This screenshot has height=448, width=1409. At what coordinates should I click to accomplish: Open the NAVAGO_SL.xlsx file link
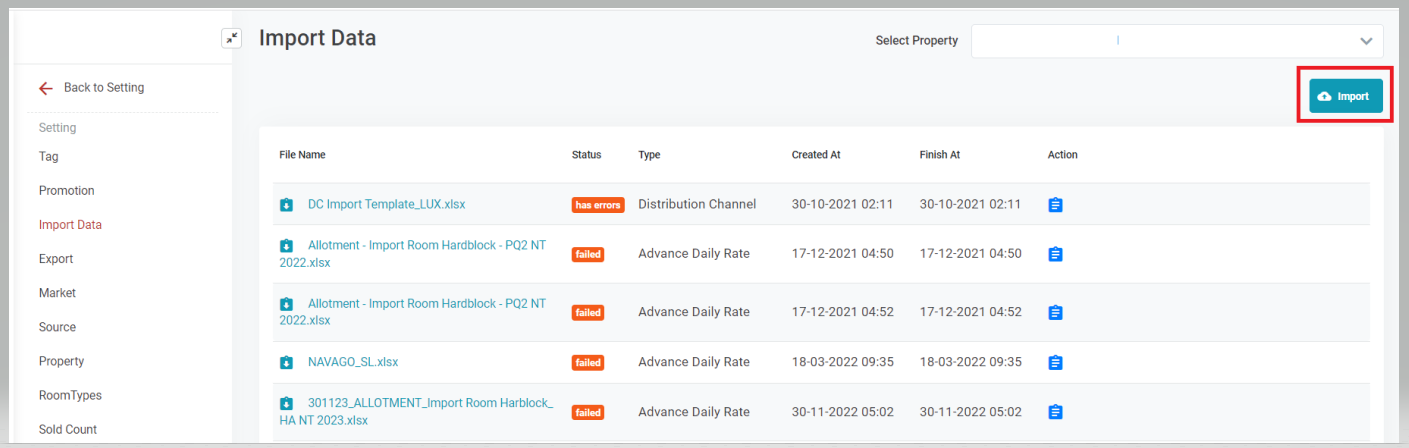tap(352, 362)
